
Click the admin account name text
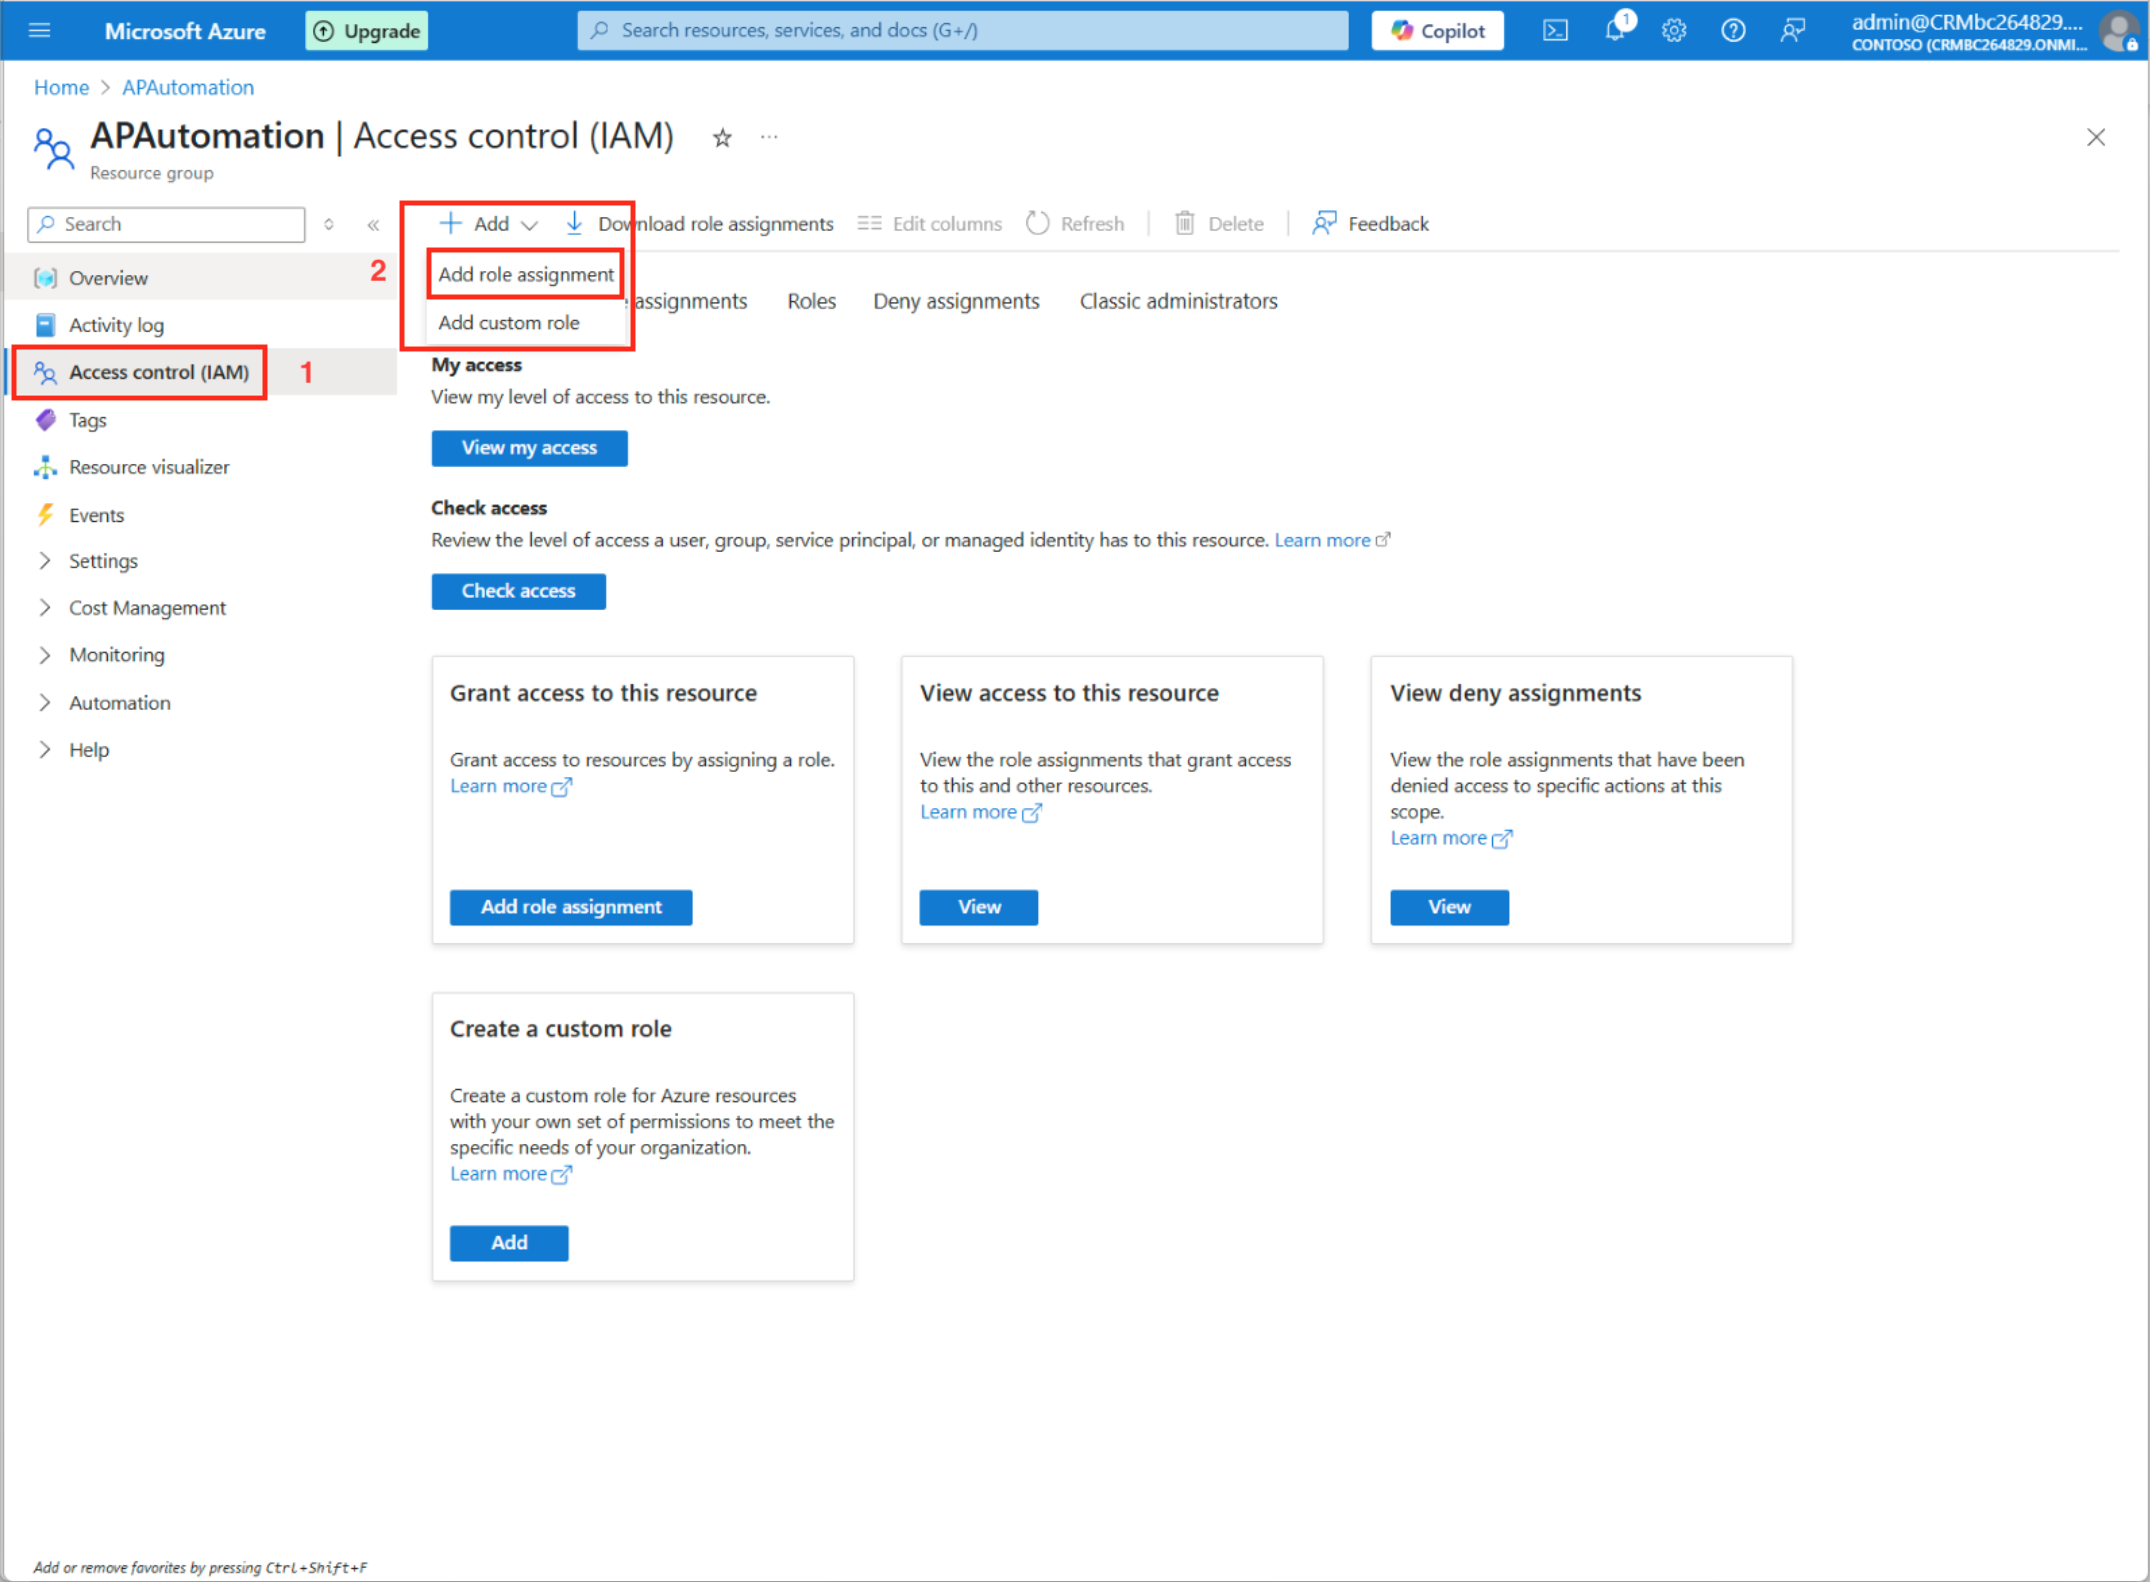[1966, 22]
